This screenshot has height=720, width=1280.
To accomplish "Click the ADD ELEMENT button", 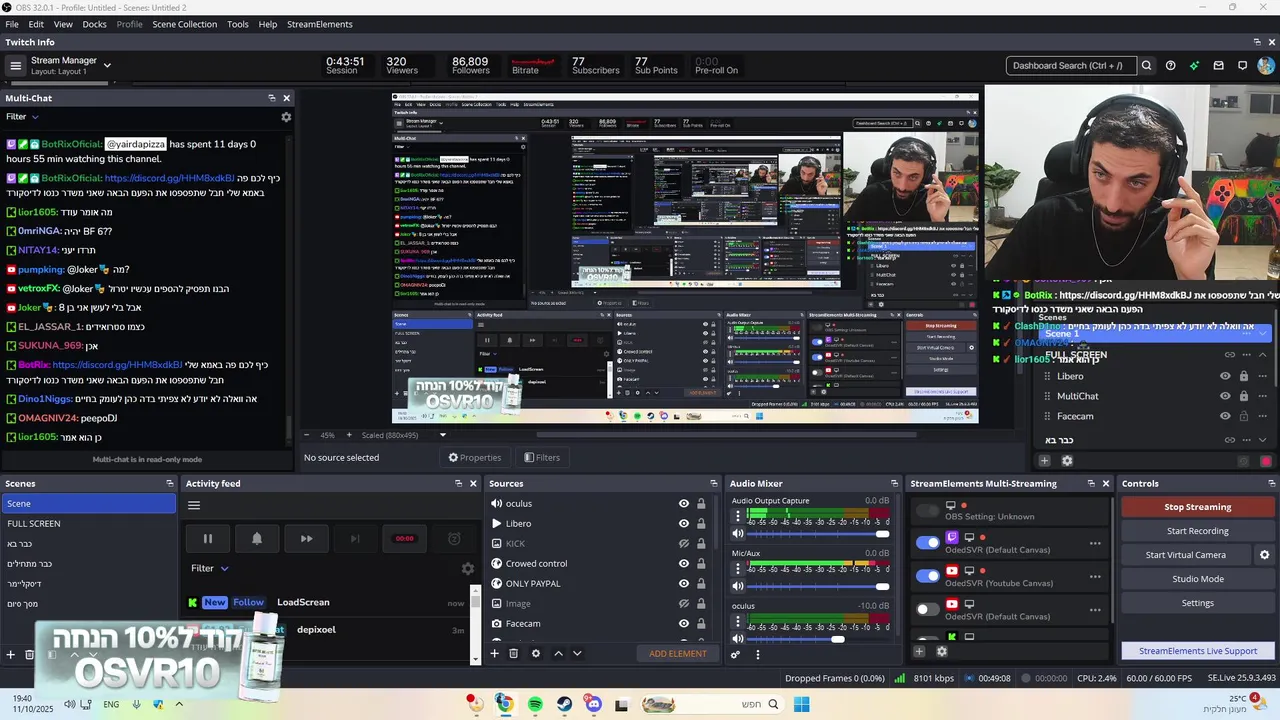I will pos(678,654).
